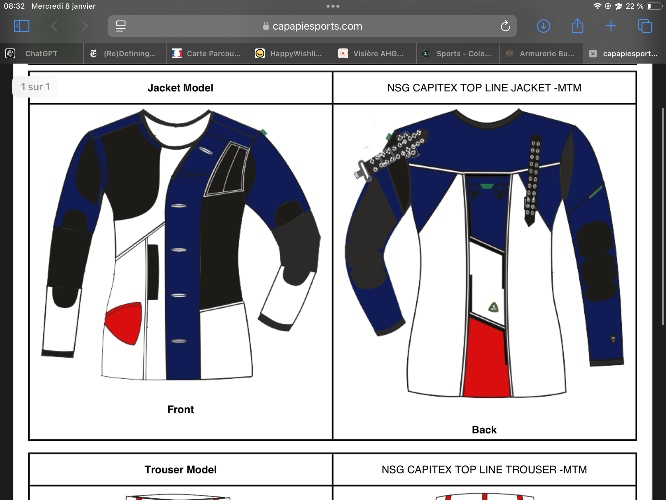Screen dimensions: 666x500
Task: Open the Carte Parcou tab
Action: (208, 54)
